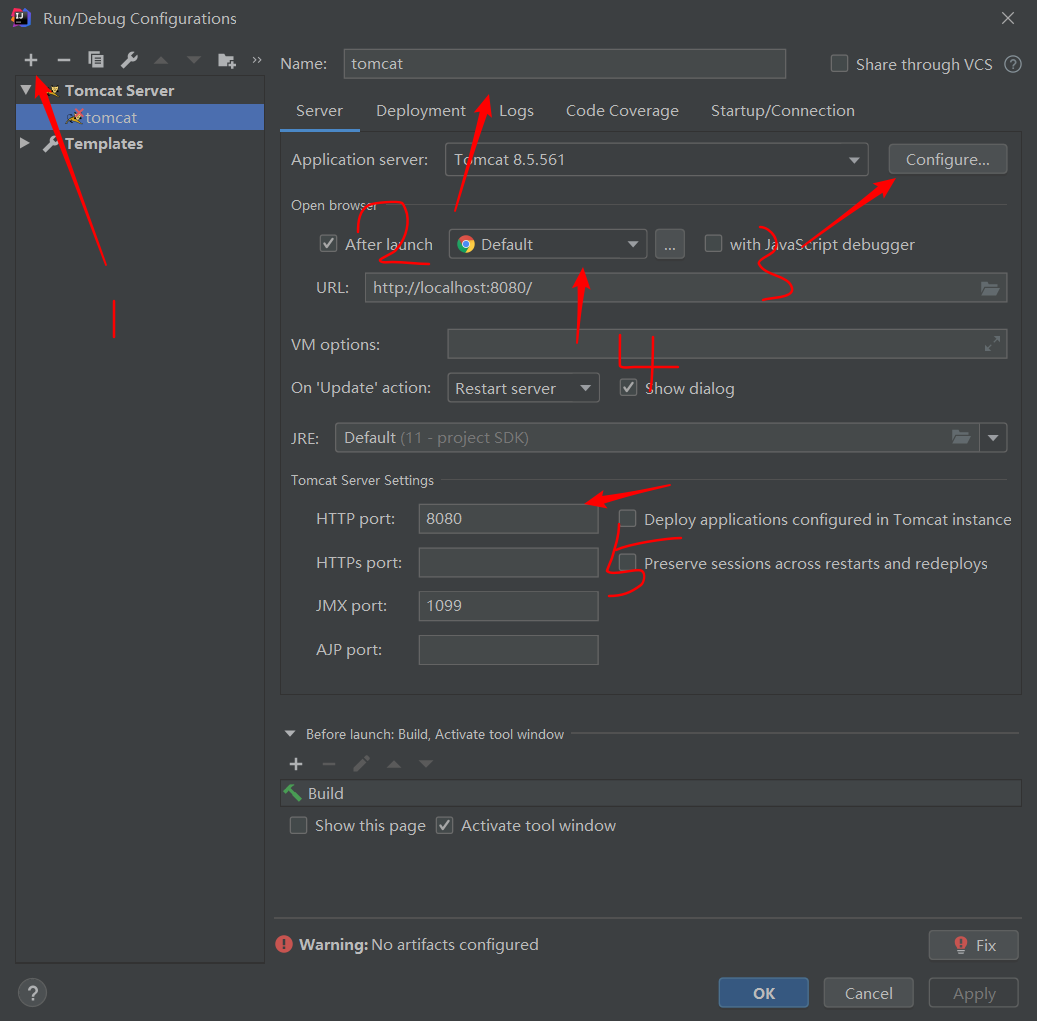Click the OK button

(764, 993)
